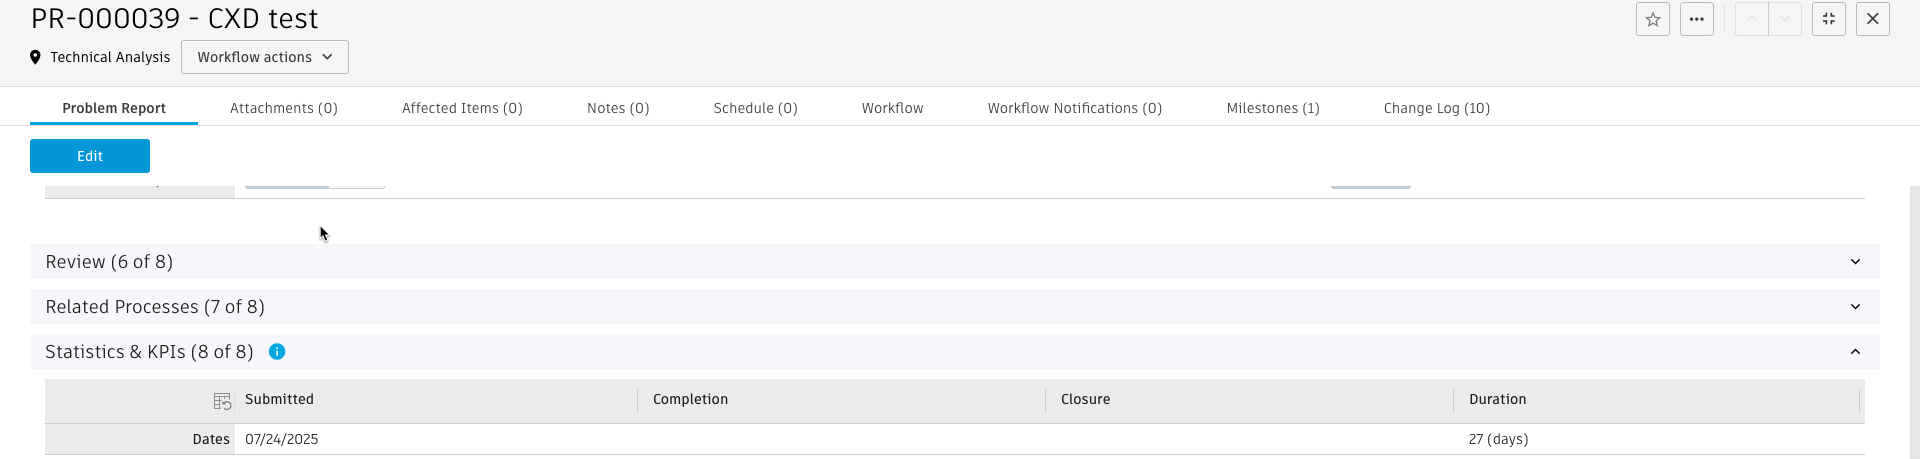Click the Submitted date 07/24/2025 cell
The height and width of the screenshot is (459, 1920).
coord(282,439)
